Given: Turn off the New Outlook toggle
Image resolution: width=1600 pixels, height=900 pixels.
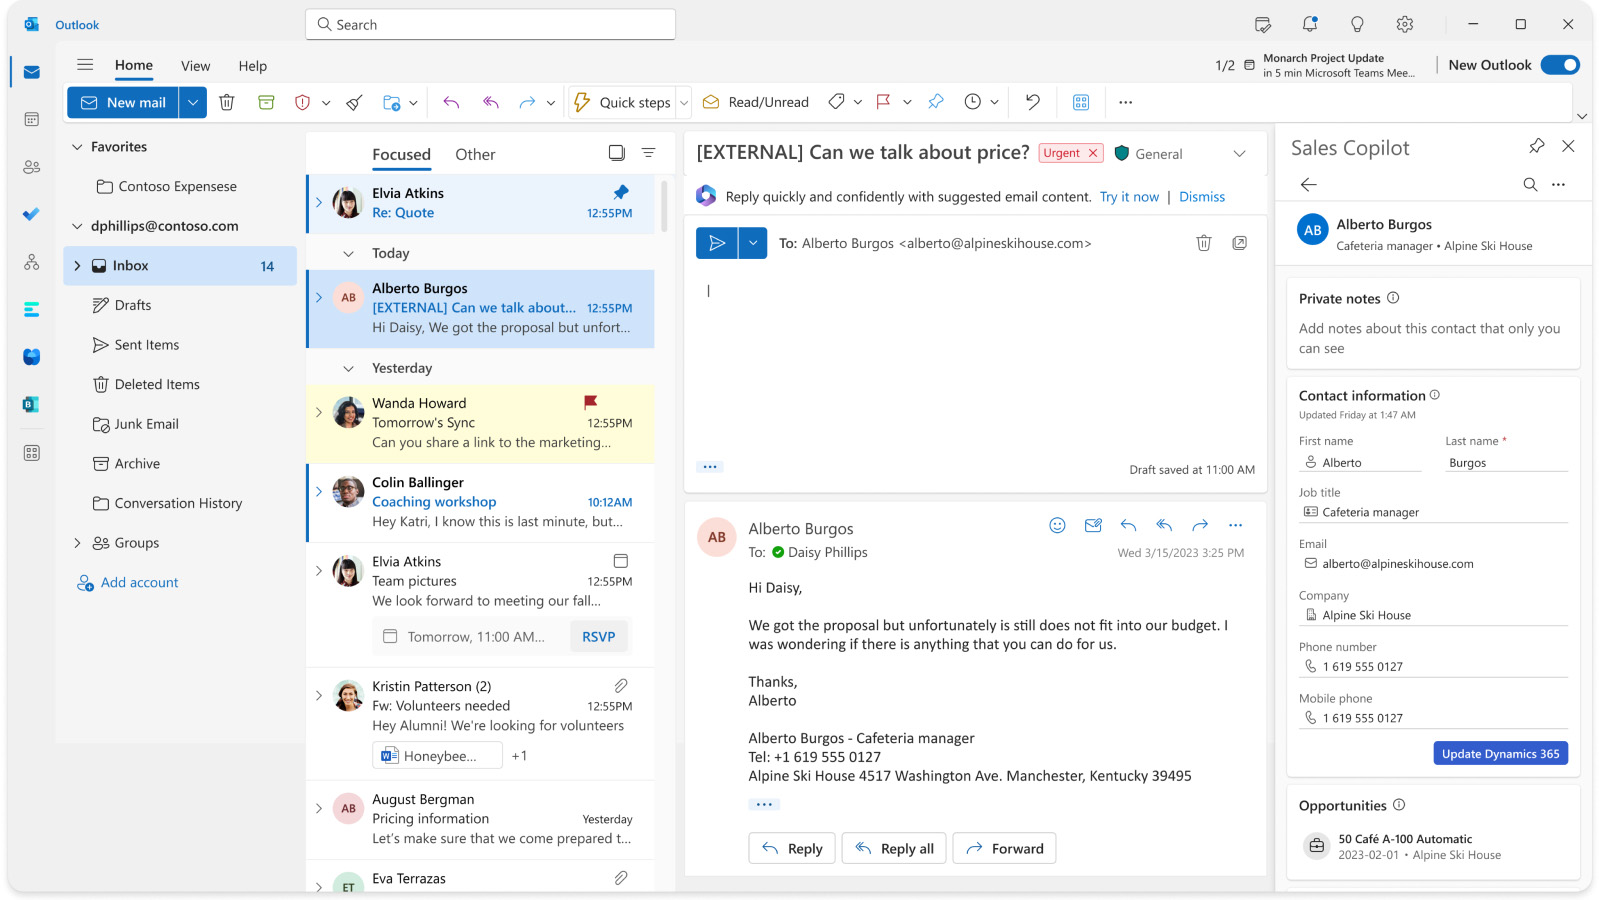Looking at the screenshot, I should tap(1559, 65).
